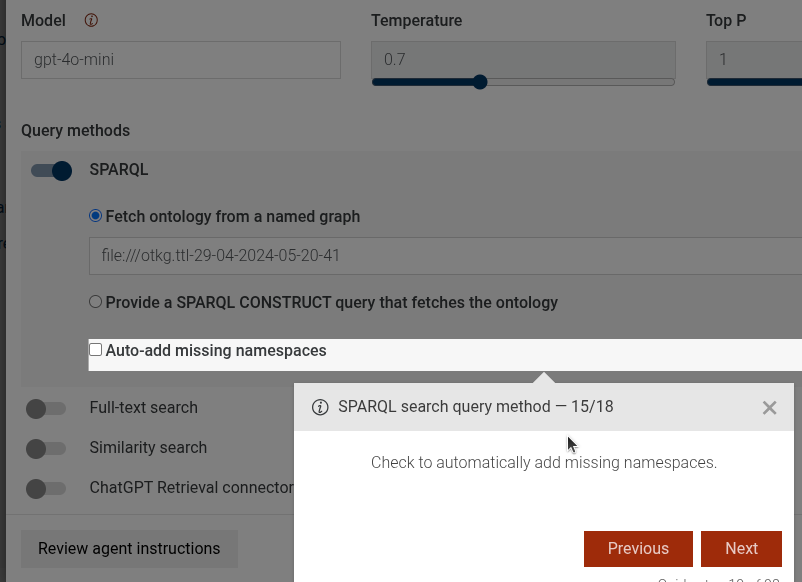Click the Model info icon
This screenshot has width=802, height=582.
point(92,20)
